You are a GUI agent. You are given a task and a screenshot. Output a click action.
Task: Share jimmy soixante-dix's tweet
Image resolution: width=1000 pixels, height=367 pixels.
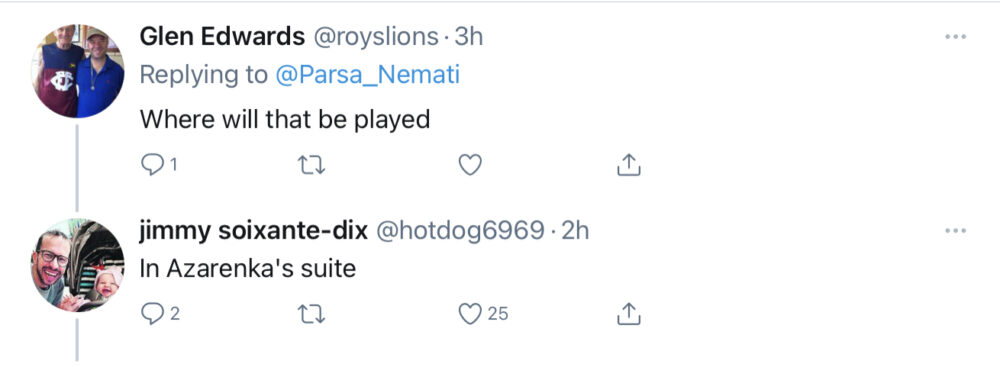(x=628, y=313)
